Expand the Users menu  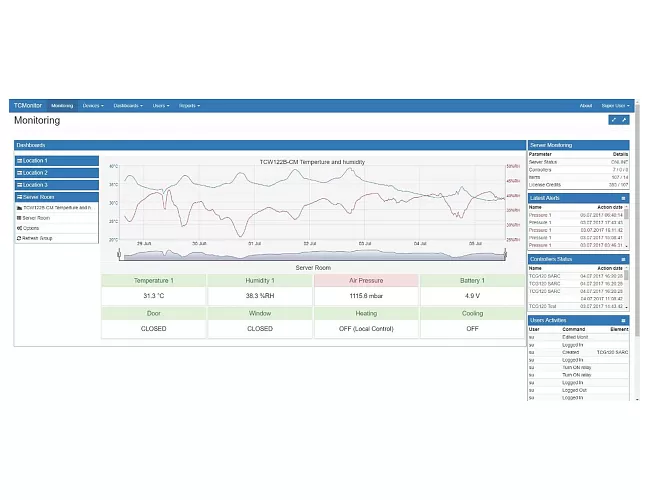160,105
